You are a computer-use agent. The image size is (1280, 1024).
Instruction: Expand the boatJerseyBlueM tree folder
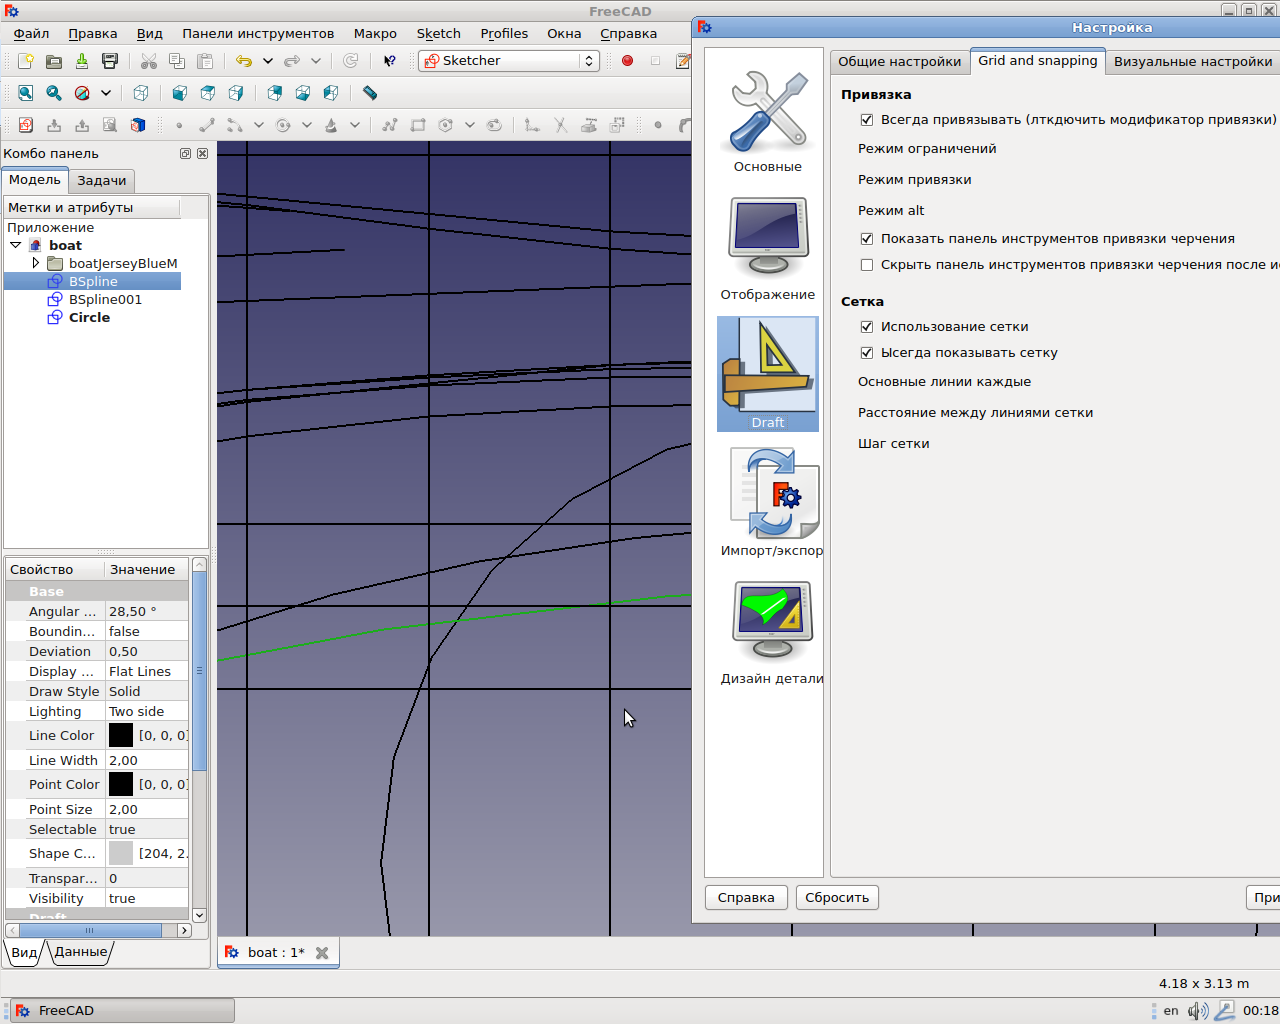36,263
